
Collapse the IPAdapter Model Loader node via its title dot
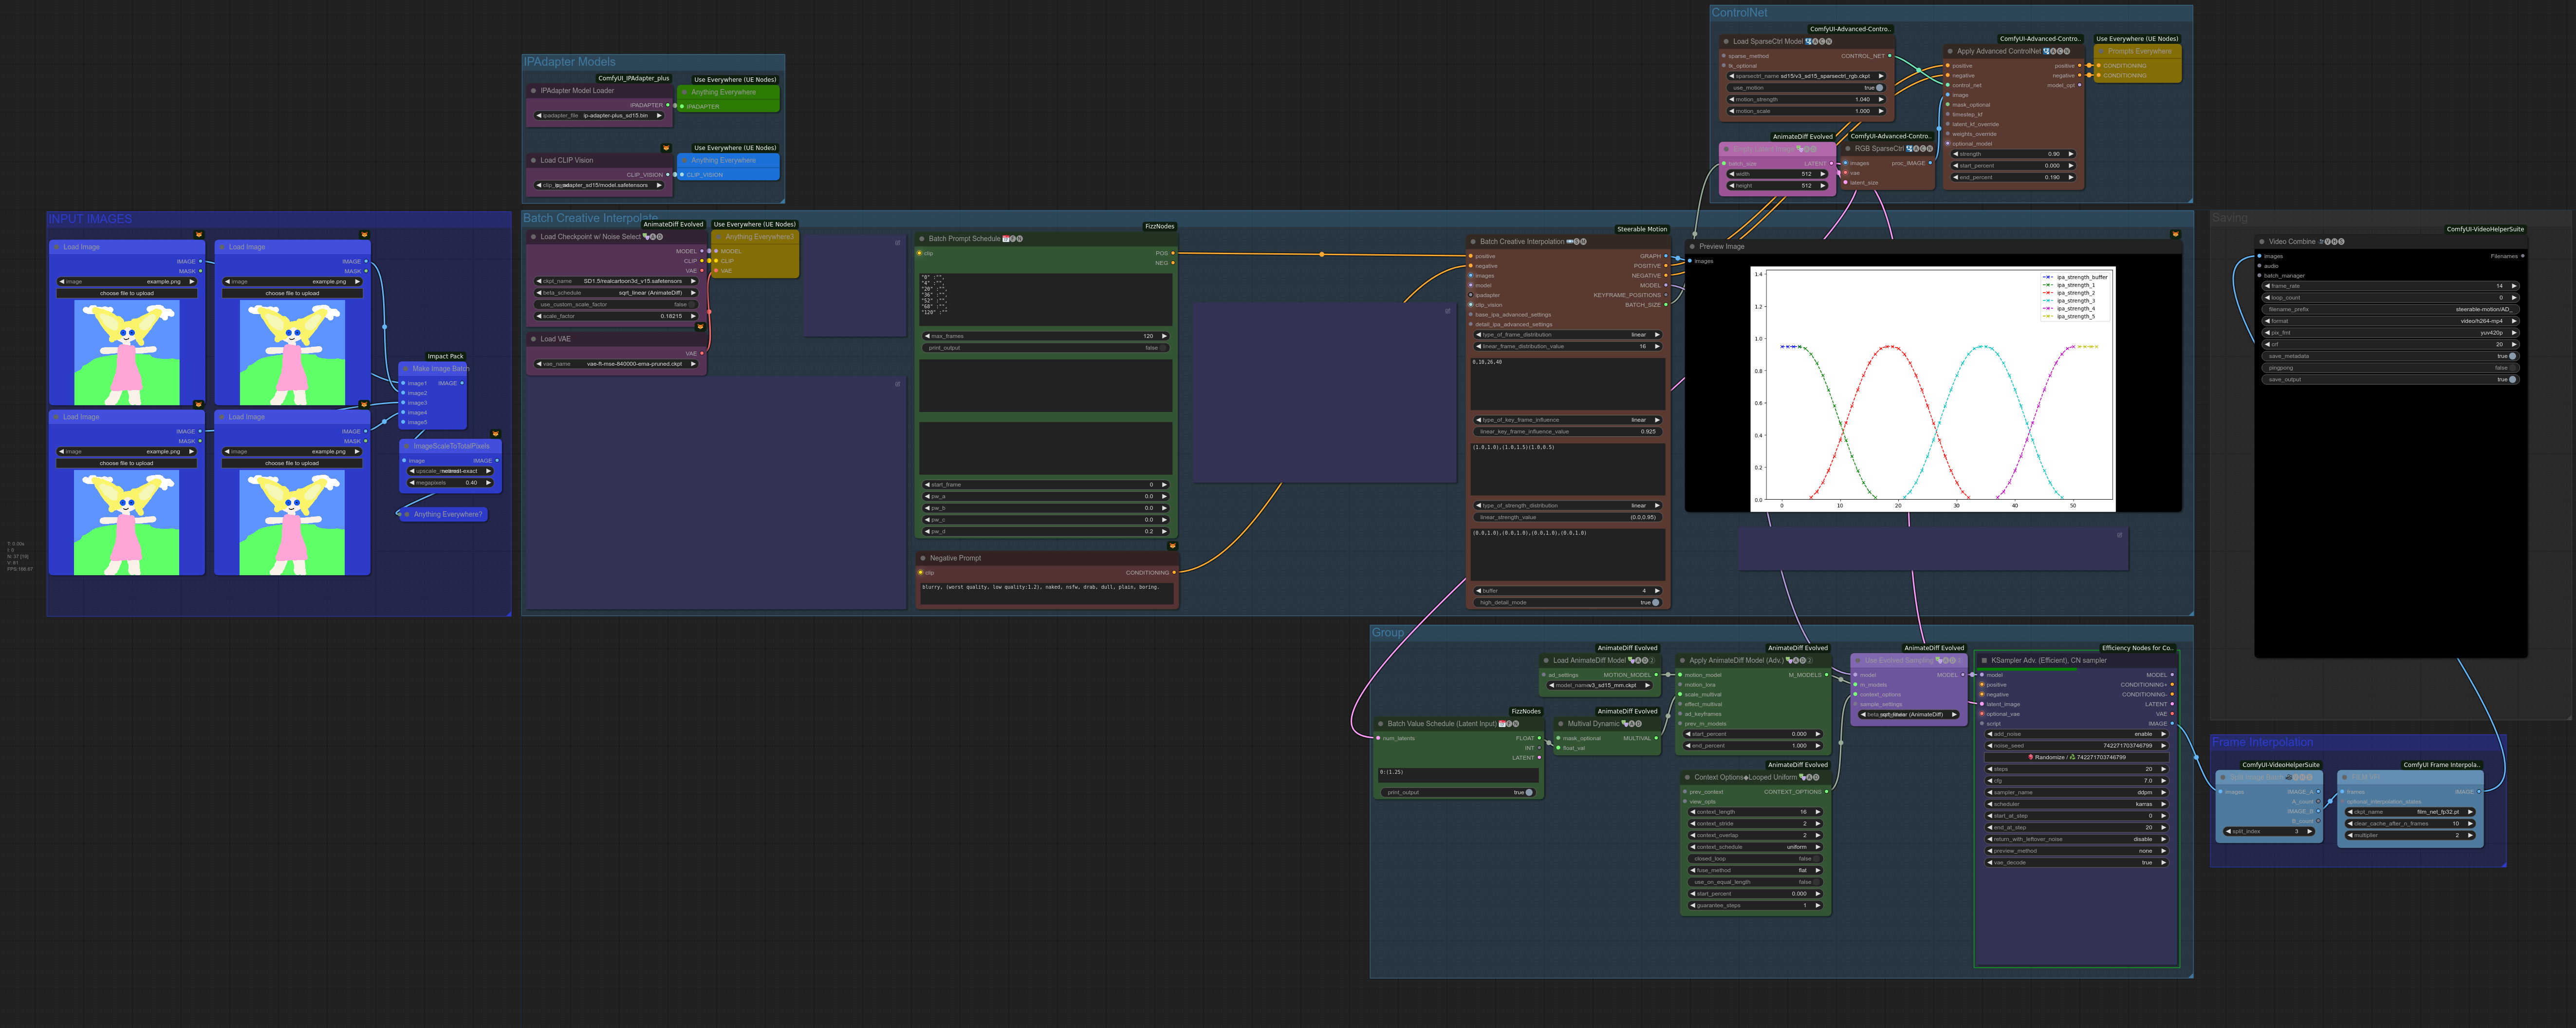pyautogui.click(x=534, y=91)
